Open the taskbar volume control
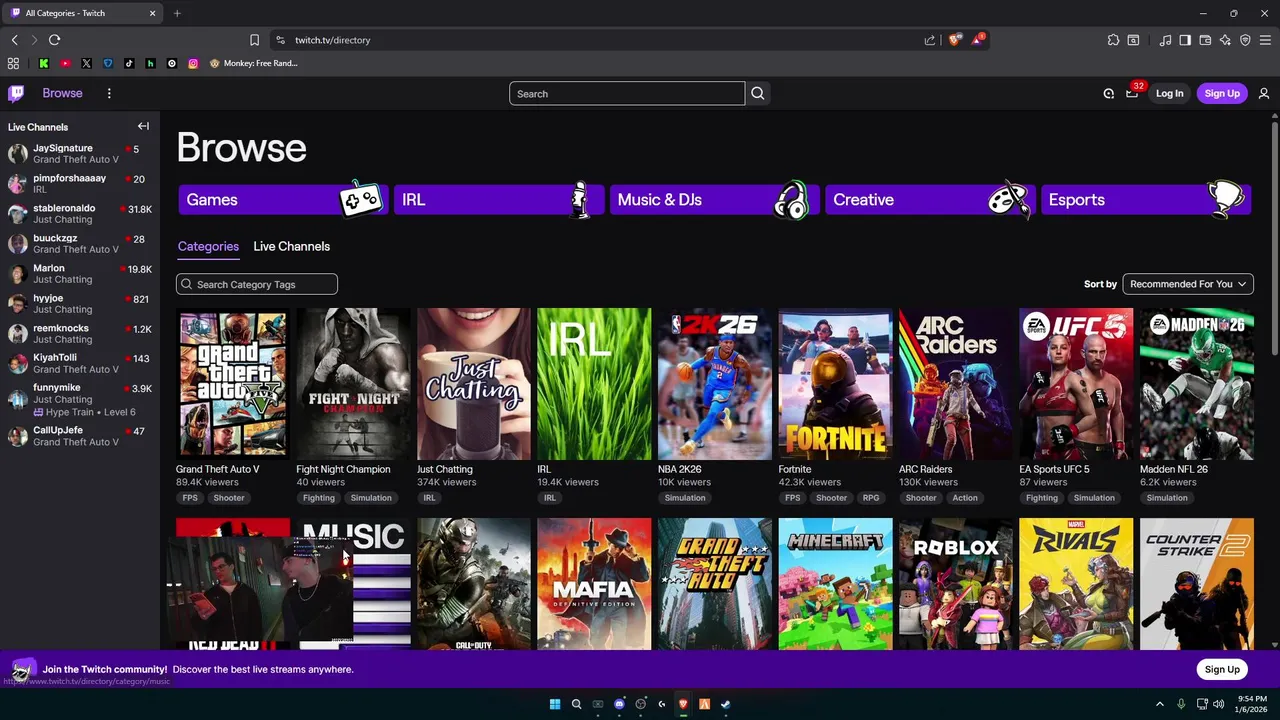The height and width of the screenshot is (720, 1280). click(1218, 704)
